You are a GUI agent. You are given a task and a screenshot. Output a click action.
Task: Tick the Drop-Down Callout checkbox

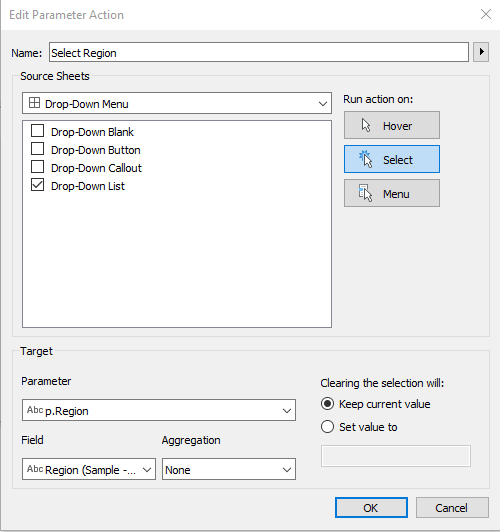point(37,167)
